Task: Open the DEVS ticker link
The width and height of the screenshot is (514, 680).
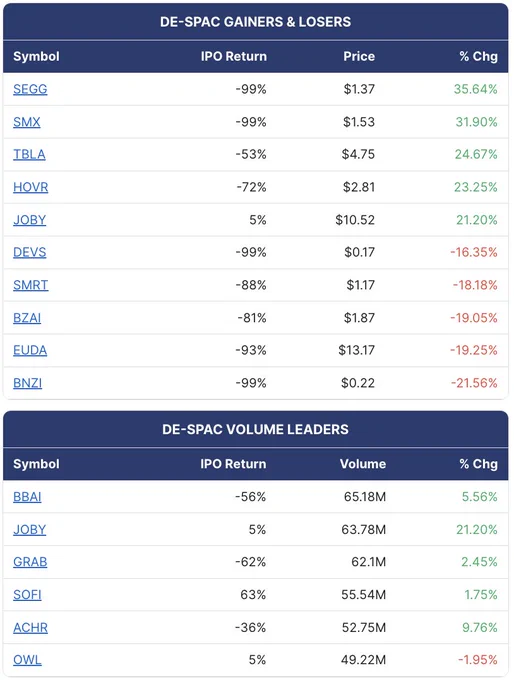Action: 29,252
